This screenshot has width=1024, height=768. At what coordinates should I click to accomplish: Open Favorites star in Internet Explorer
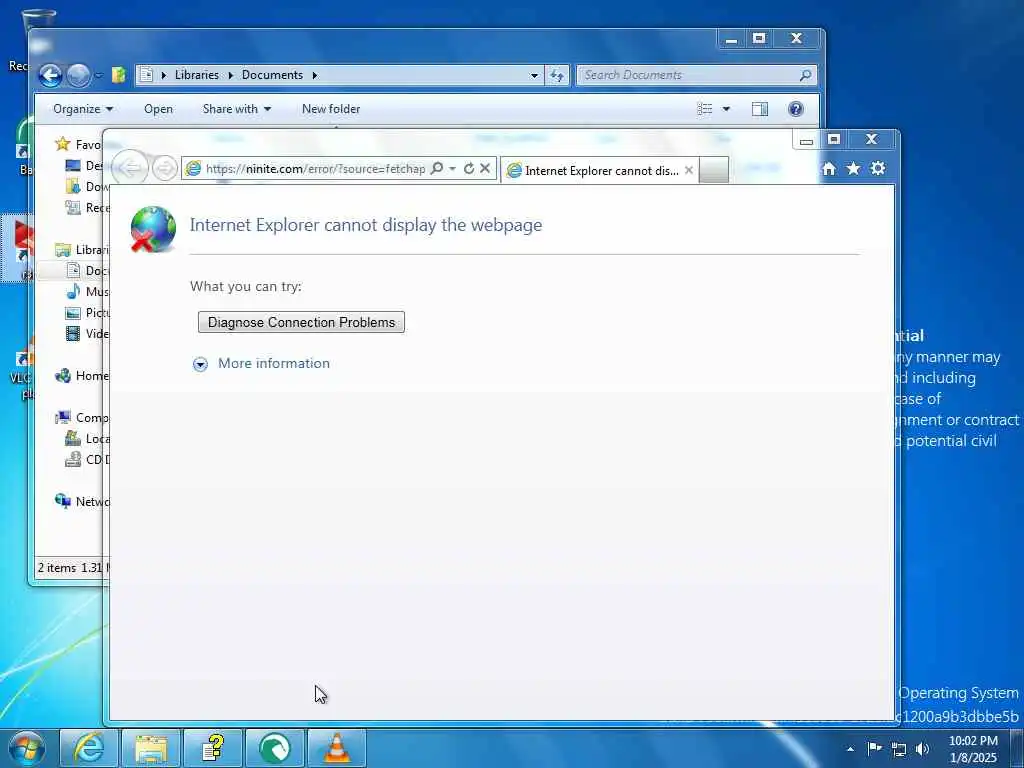pyautogui.click(x=853, y=168)
